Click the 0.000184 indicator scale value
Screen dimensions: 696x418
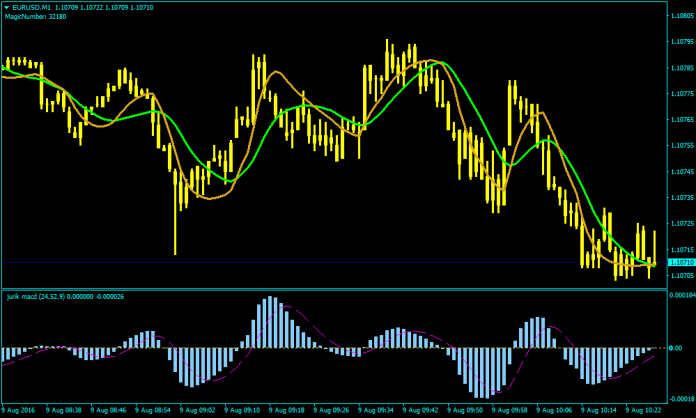[x=680, y=295]
